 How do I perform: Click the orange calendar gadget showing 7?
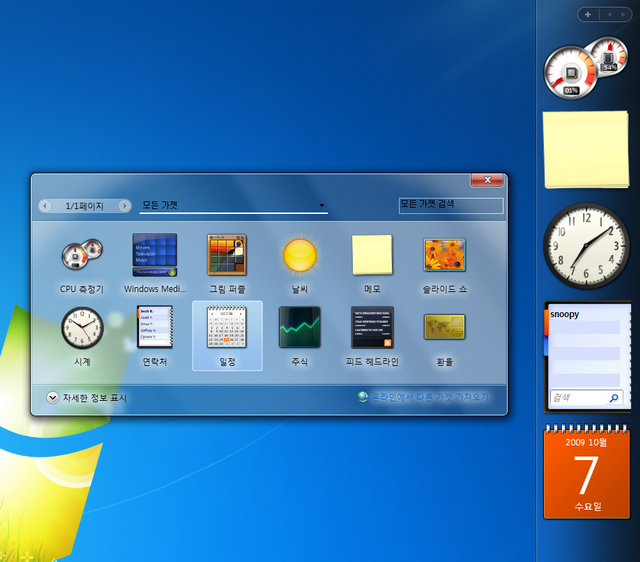click(x=587, y=472)
